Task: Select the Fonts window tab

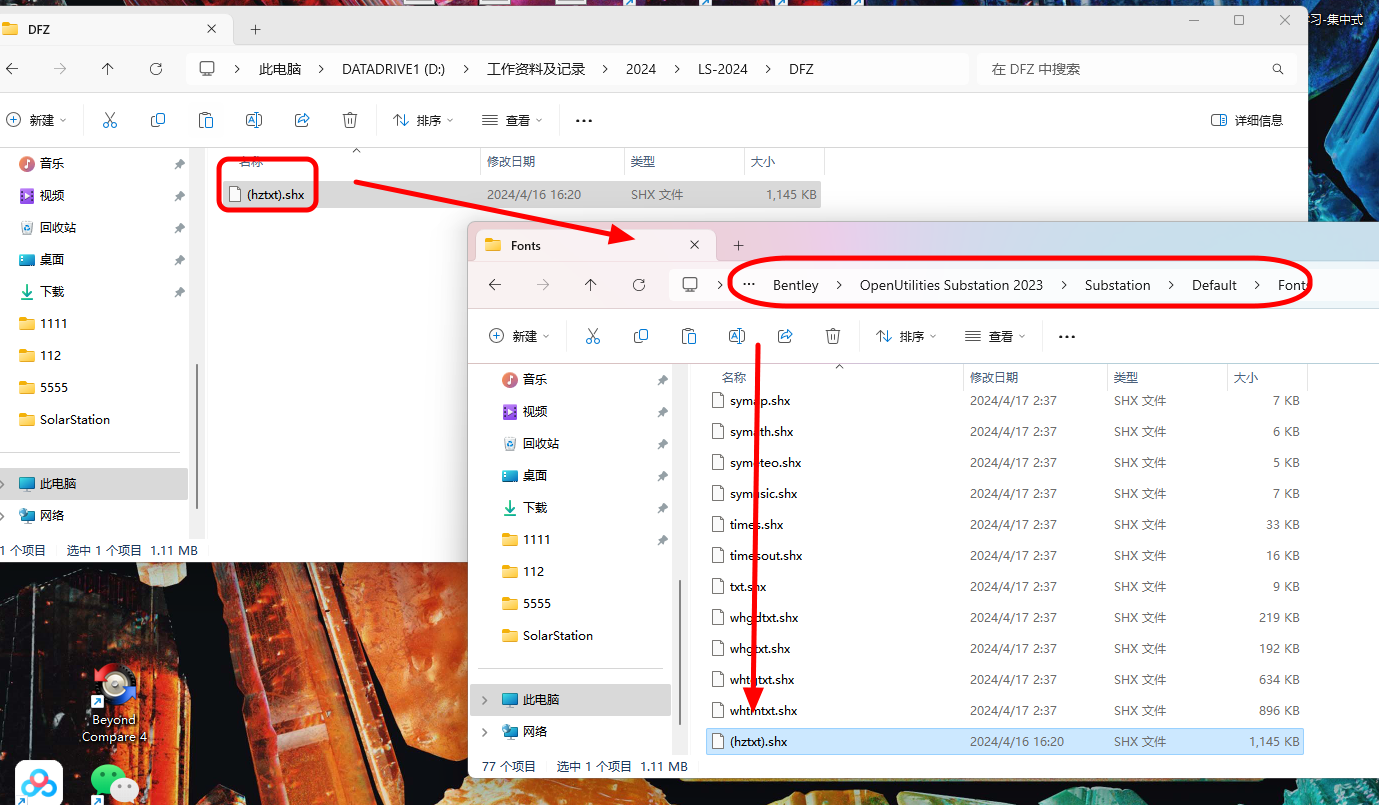Action: pyautogui.click(x=595, y=245)
